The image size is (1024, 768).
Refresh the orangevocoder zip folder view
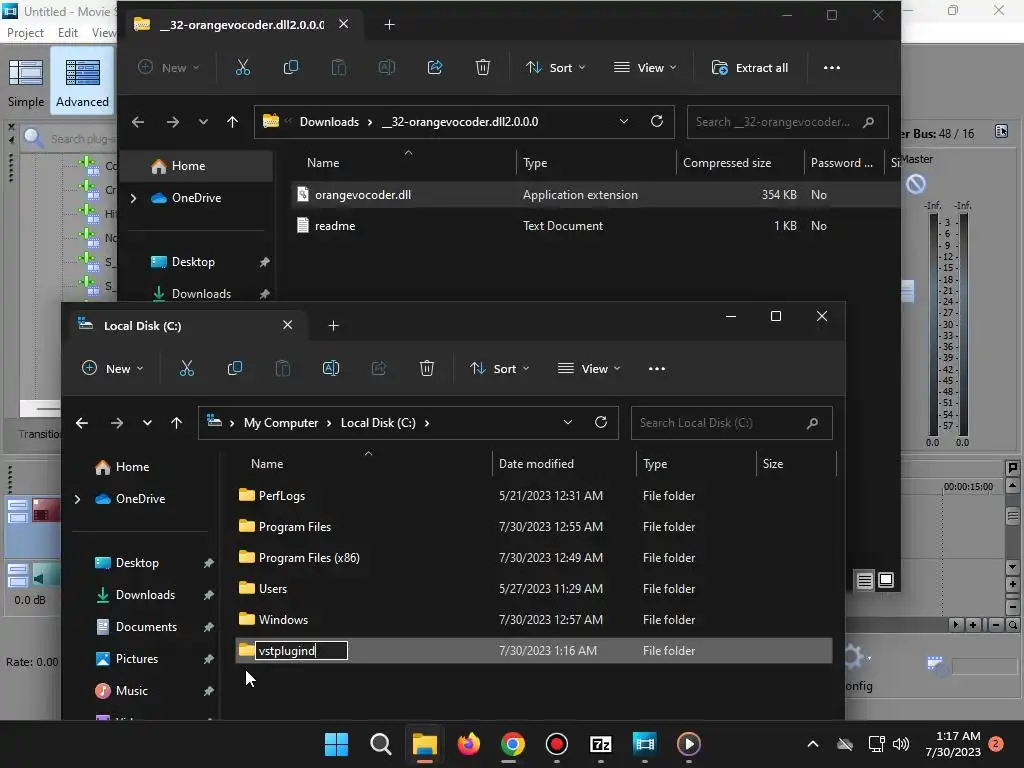657,121
